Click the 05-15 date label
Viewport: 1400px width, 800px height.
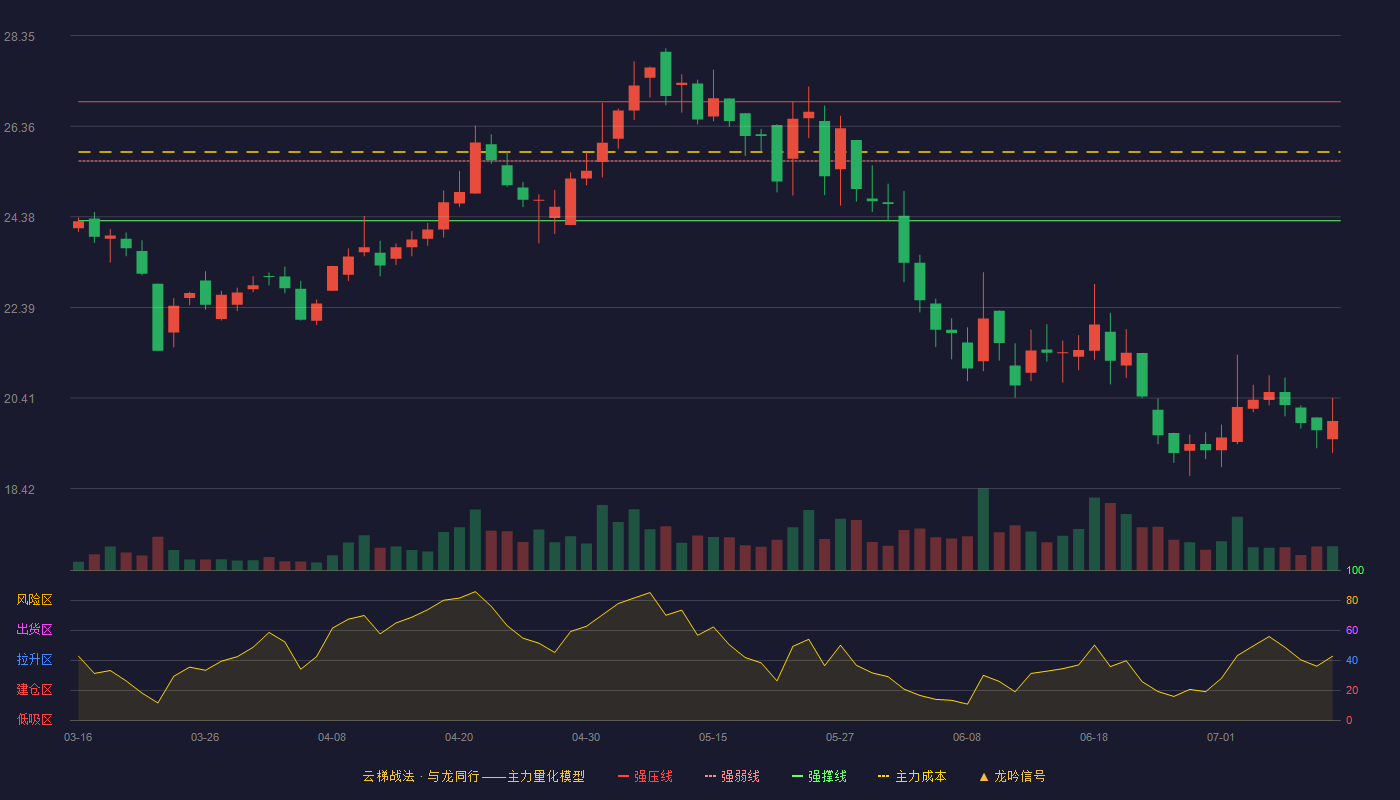point(713,737)
